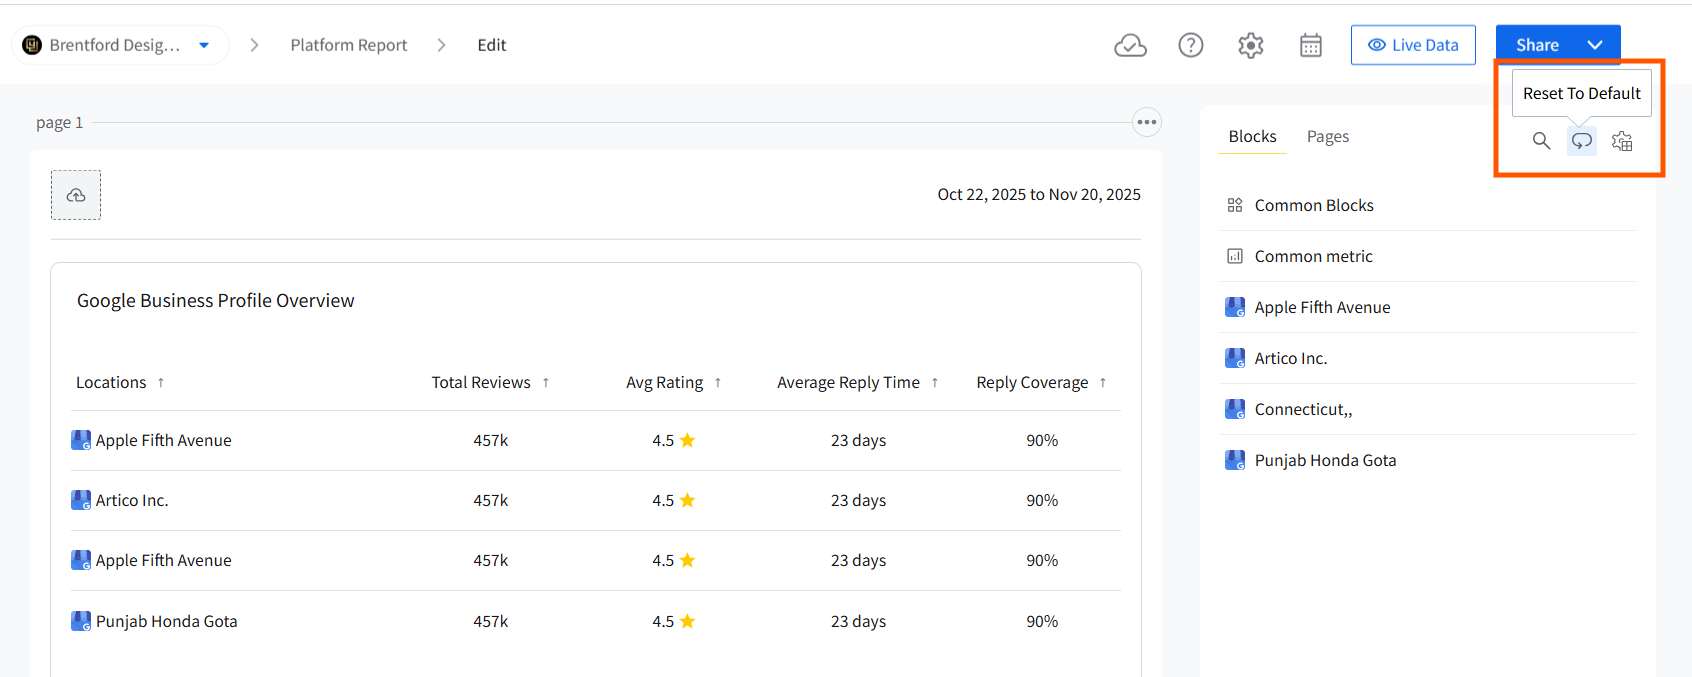Sort by Total Reviews column arrow
This screenshot has height=677, width=1692.
546,383
